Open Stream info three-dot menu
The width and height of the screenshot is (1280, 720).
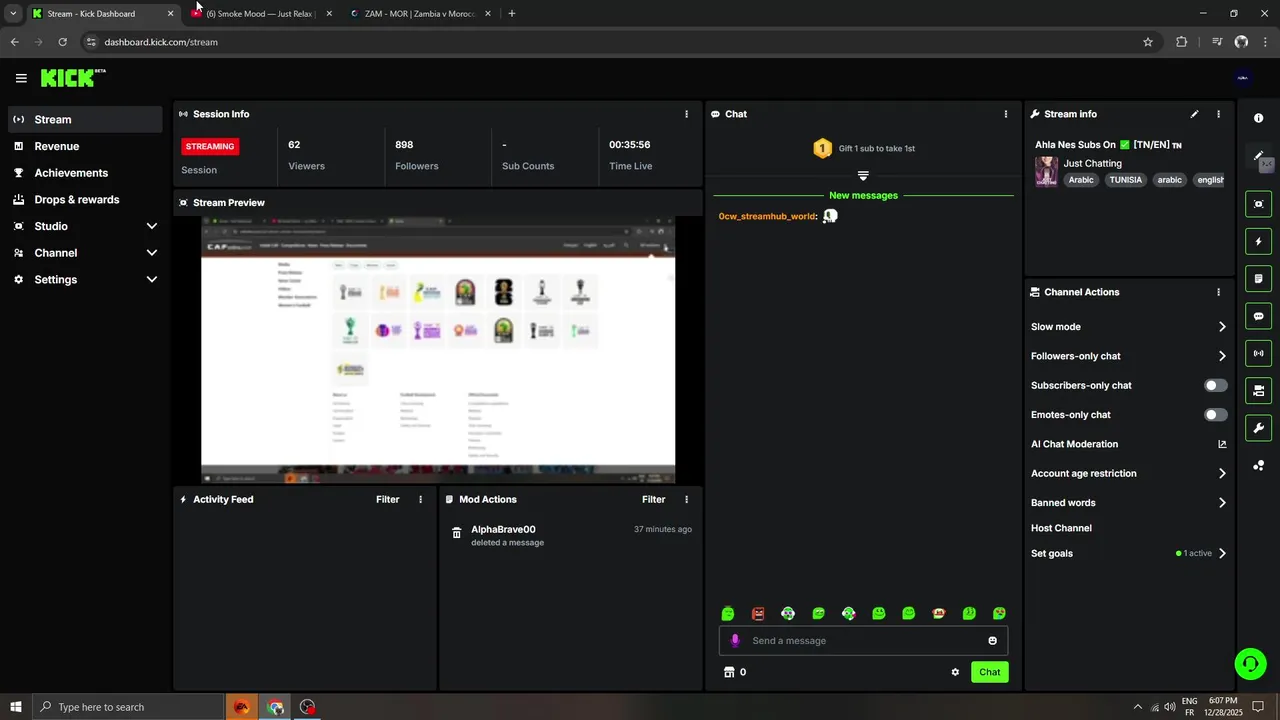[1218, 114]
